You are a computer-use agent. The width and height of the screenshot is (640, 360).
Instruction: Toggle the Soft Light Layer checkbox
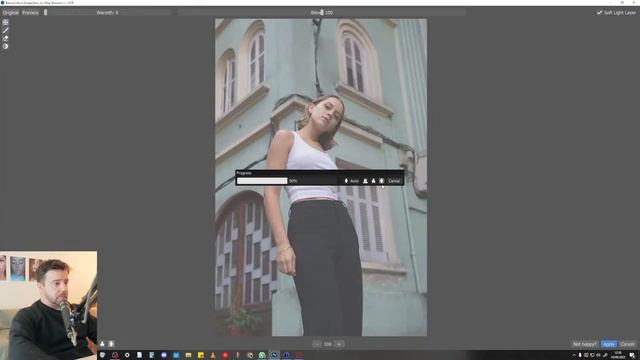point(600,13)
